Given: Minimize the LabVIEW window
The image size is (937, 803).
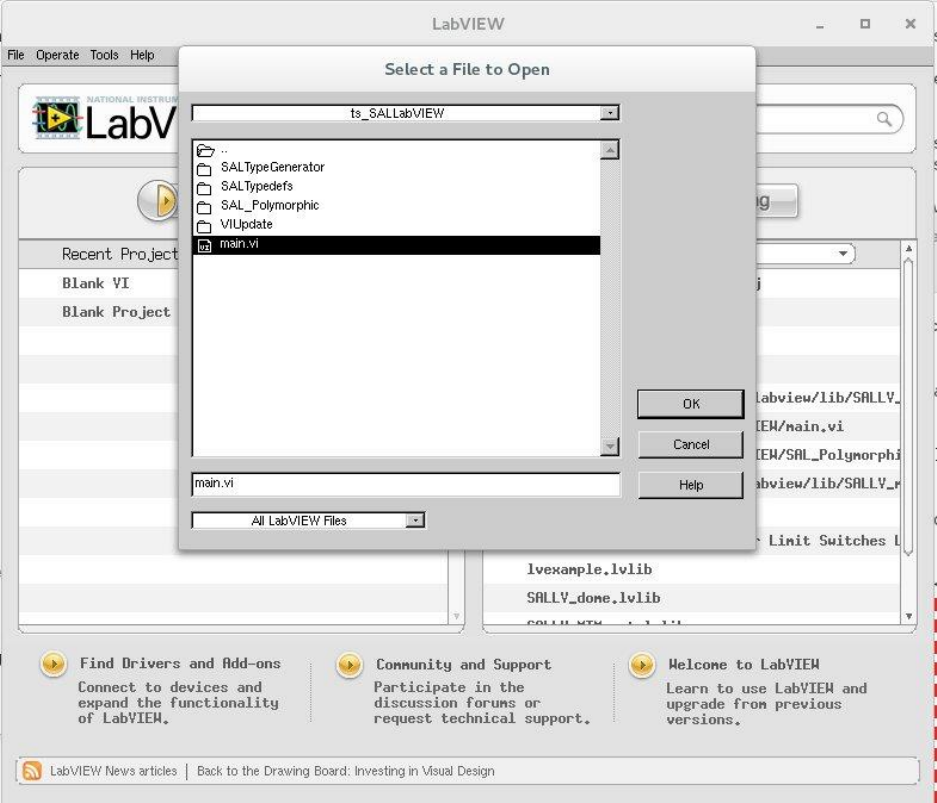Looking at the screenshot, I should click(820, 25).
